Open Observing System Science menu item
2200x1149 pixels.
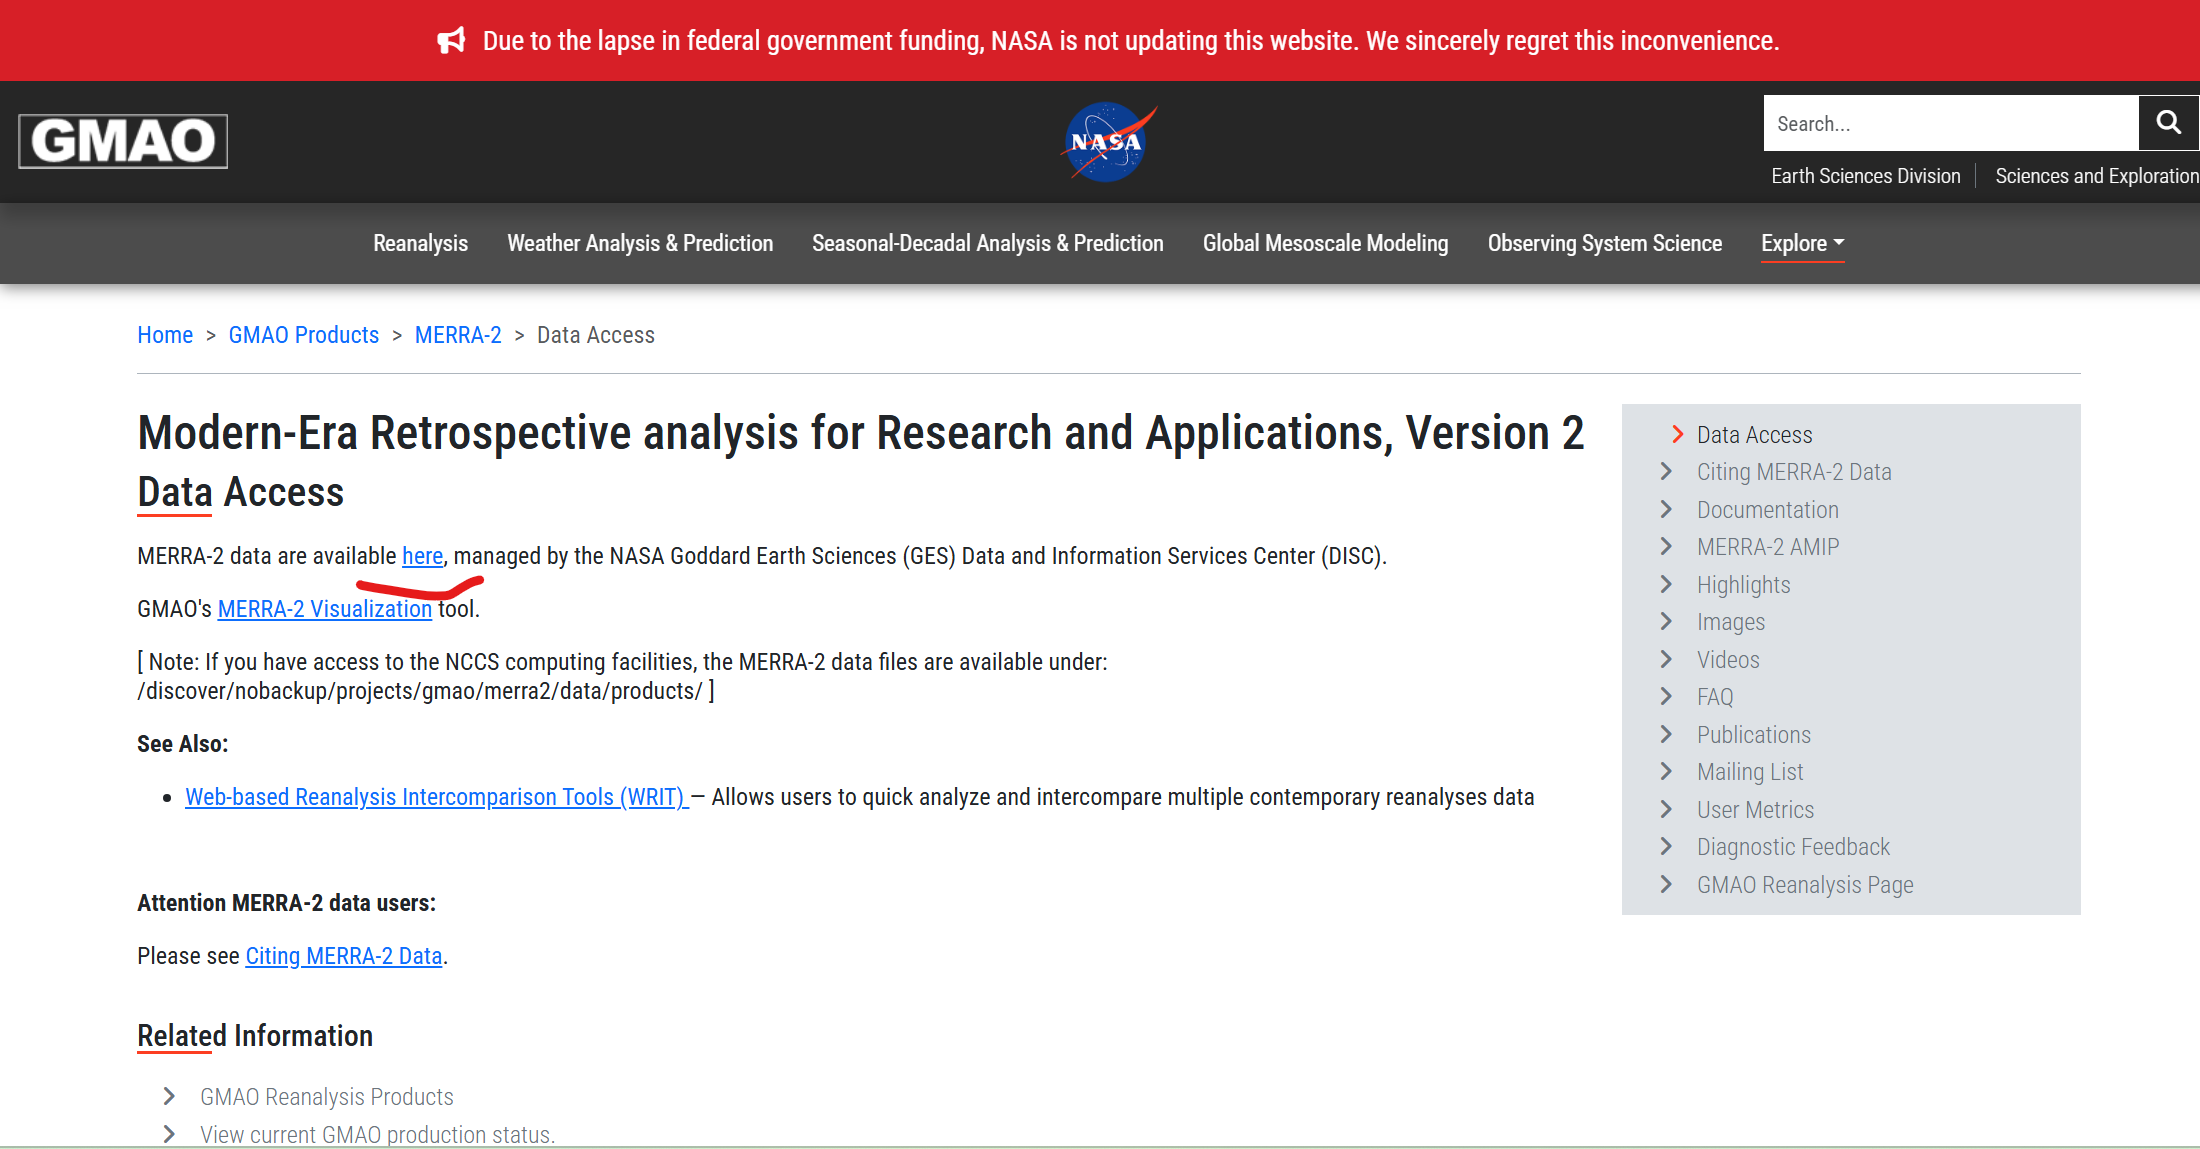pos(1604,243)
